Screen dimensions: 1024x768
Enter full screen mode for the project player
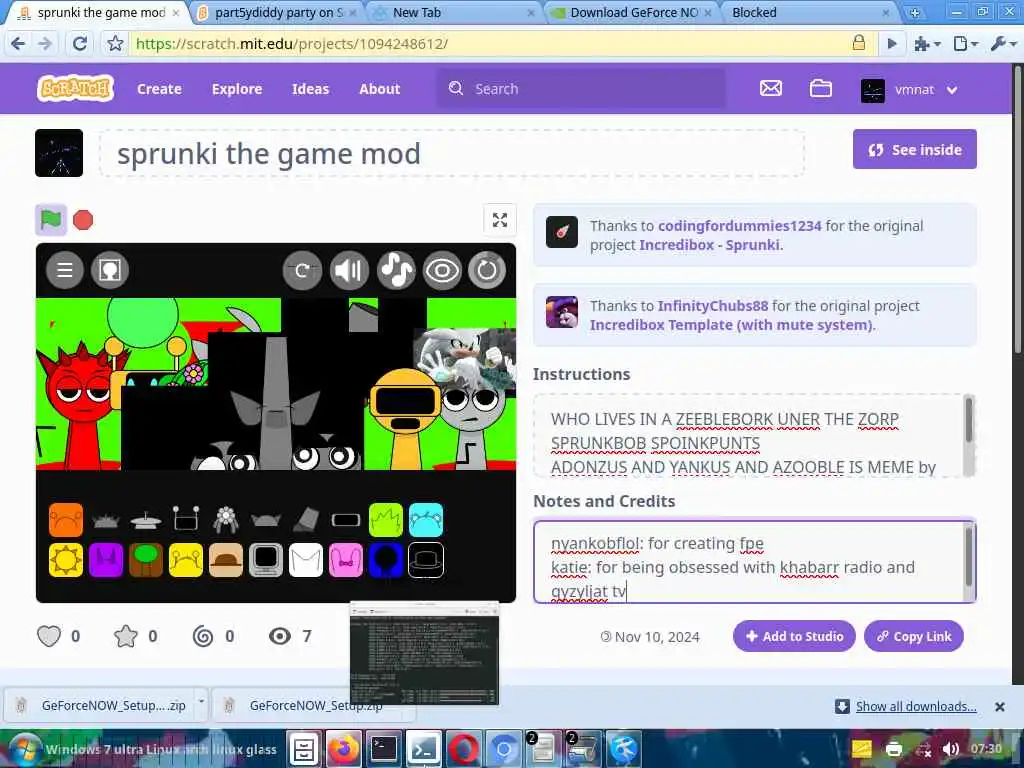click(500, 220)
